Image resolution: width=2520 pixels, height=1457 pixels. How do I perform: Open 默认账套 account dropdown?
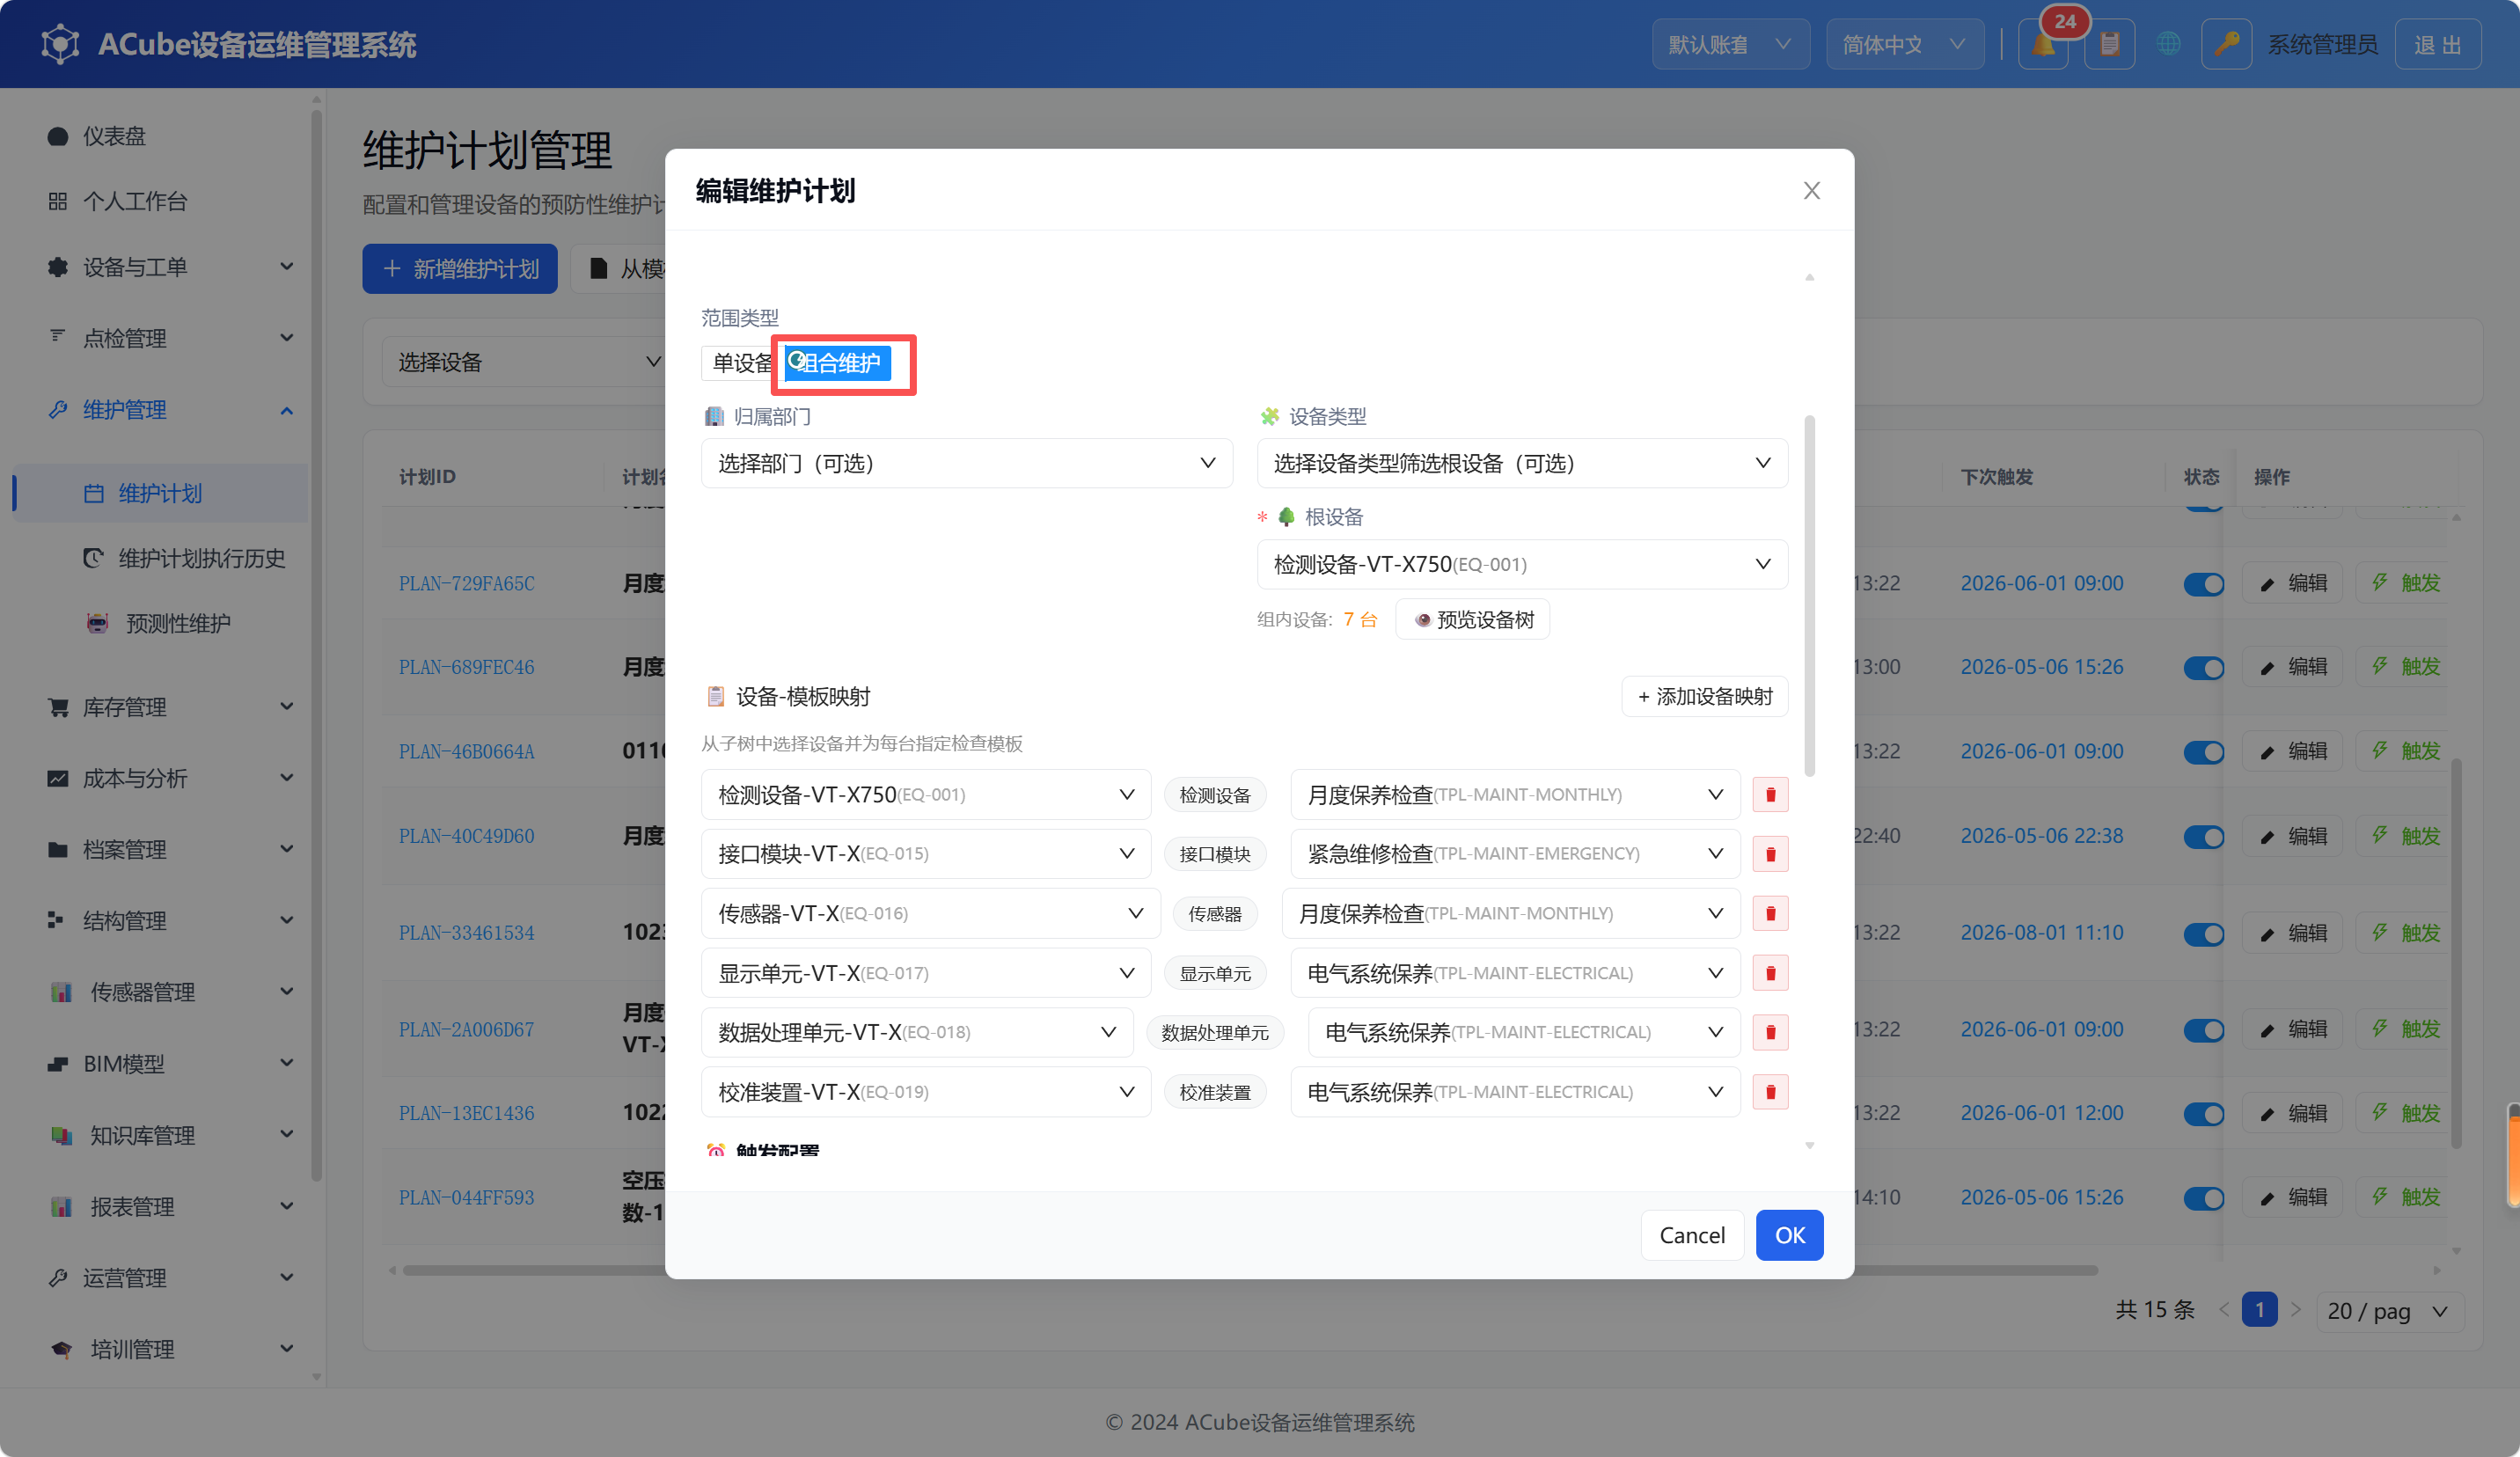[1730, 44]
